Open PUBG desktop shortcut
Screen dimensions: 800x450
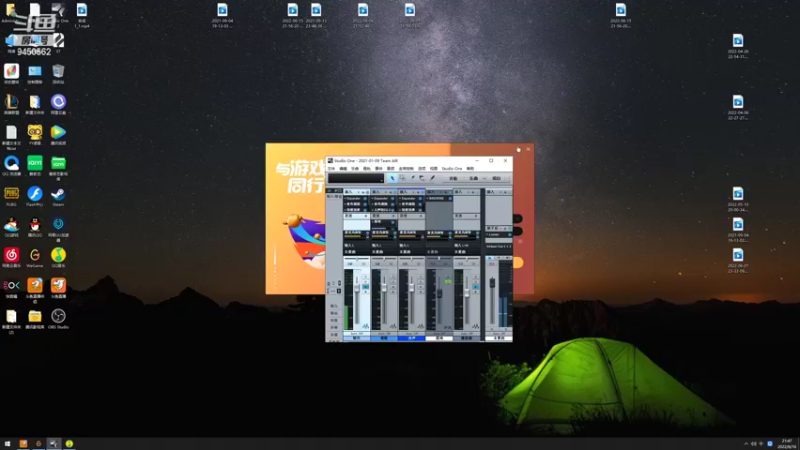[x=11, y=196]
